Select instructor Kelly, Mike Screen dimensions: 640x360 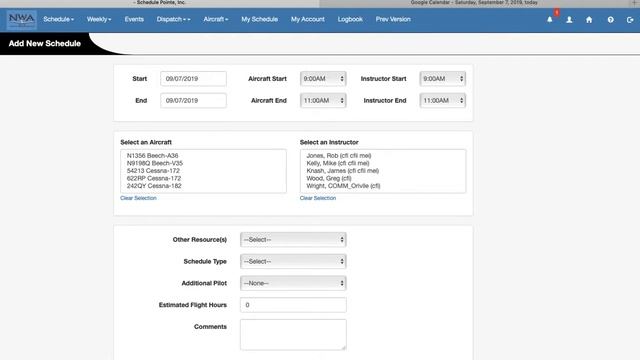338,163
